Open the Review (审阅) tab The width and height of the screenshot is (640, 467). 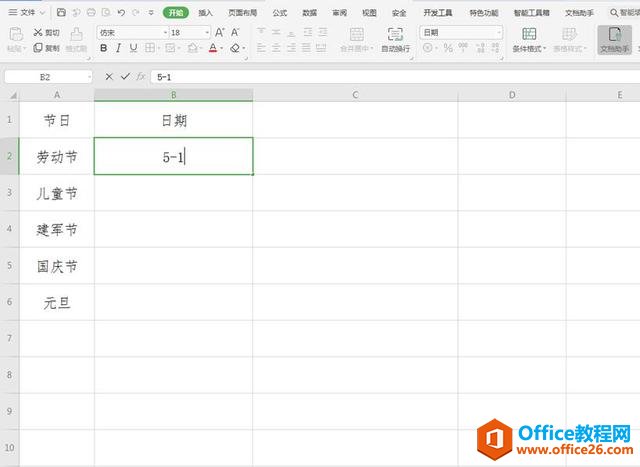[340, 13]
